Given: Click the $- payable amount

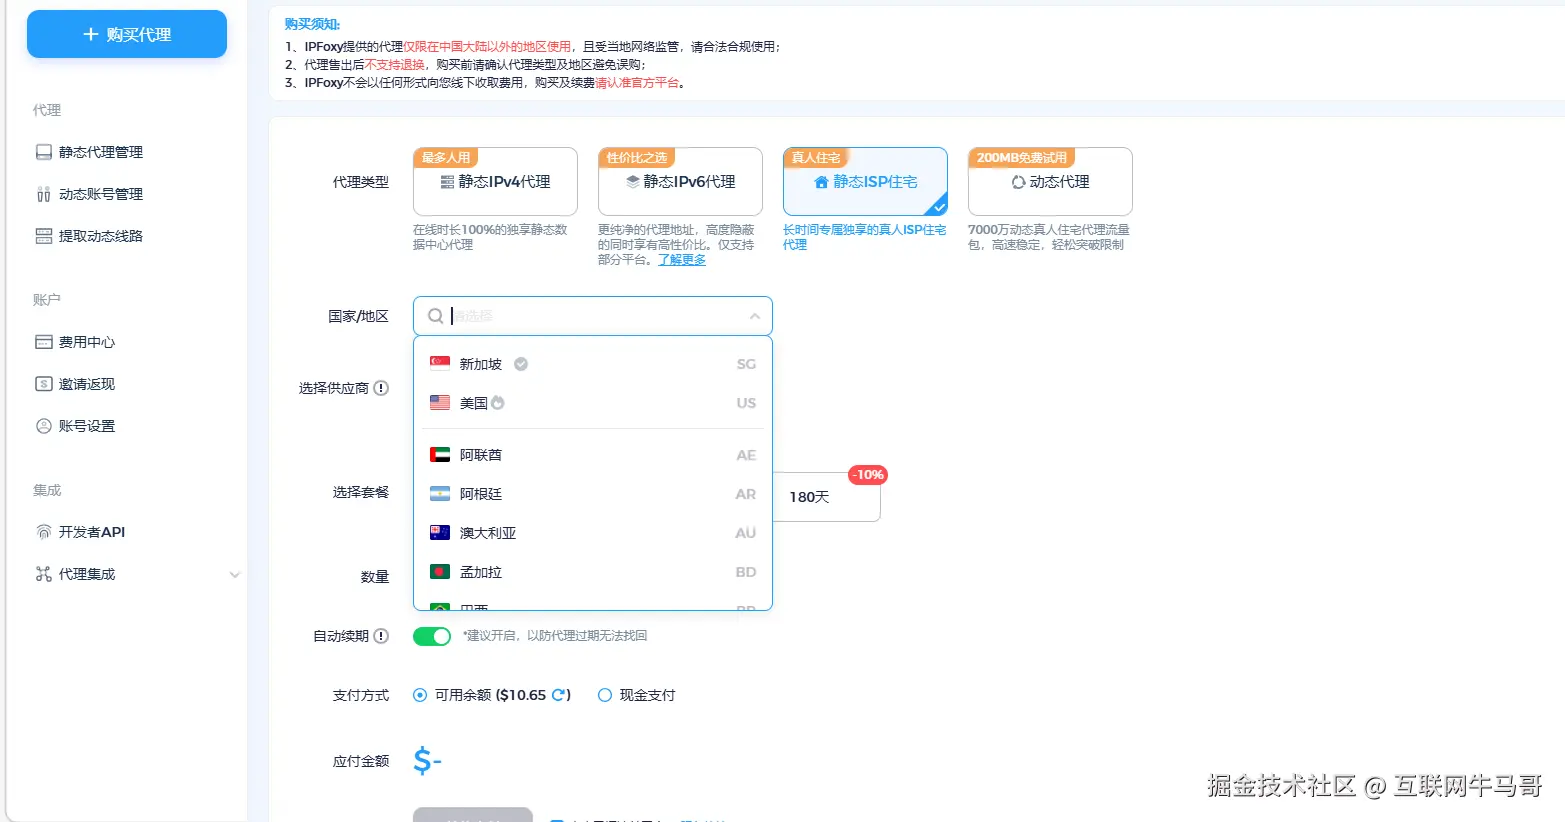Looking at the screenshot, I should (x=427, y=761).
